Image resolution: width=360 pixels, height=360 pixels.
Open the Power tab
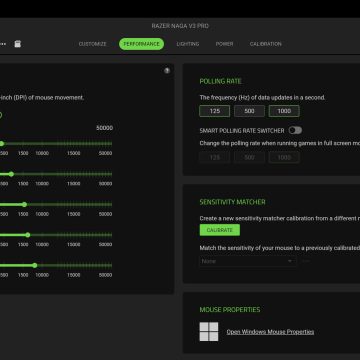pos(224,44)
